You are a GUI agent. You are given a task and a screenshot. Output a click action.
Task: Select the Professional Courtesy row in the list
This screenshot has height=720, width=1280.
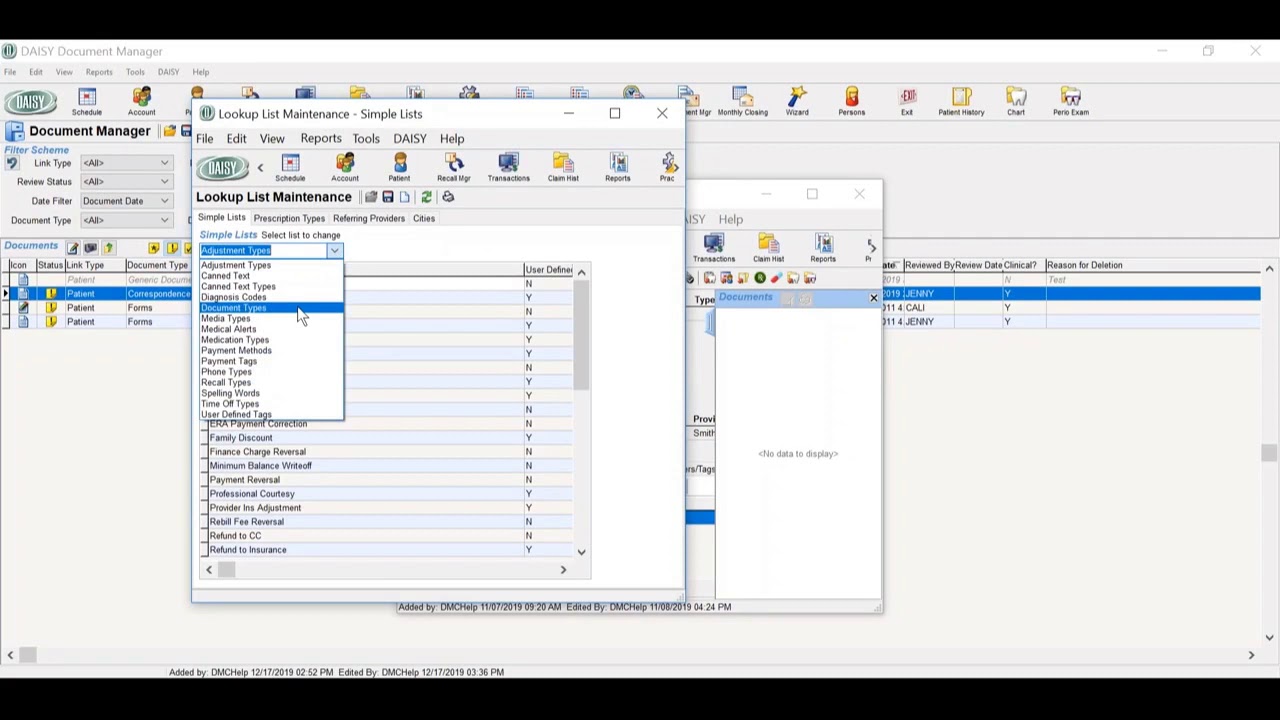388,494
